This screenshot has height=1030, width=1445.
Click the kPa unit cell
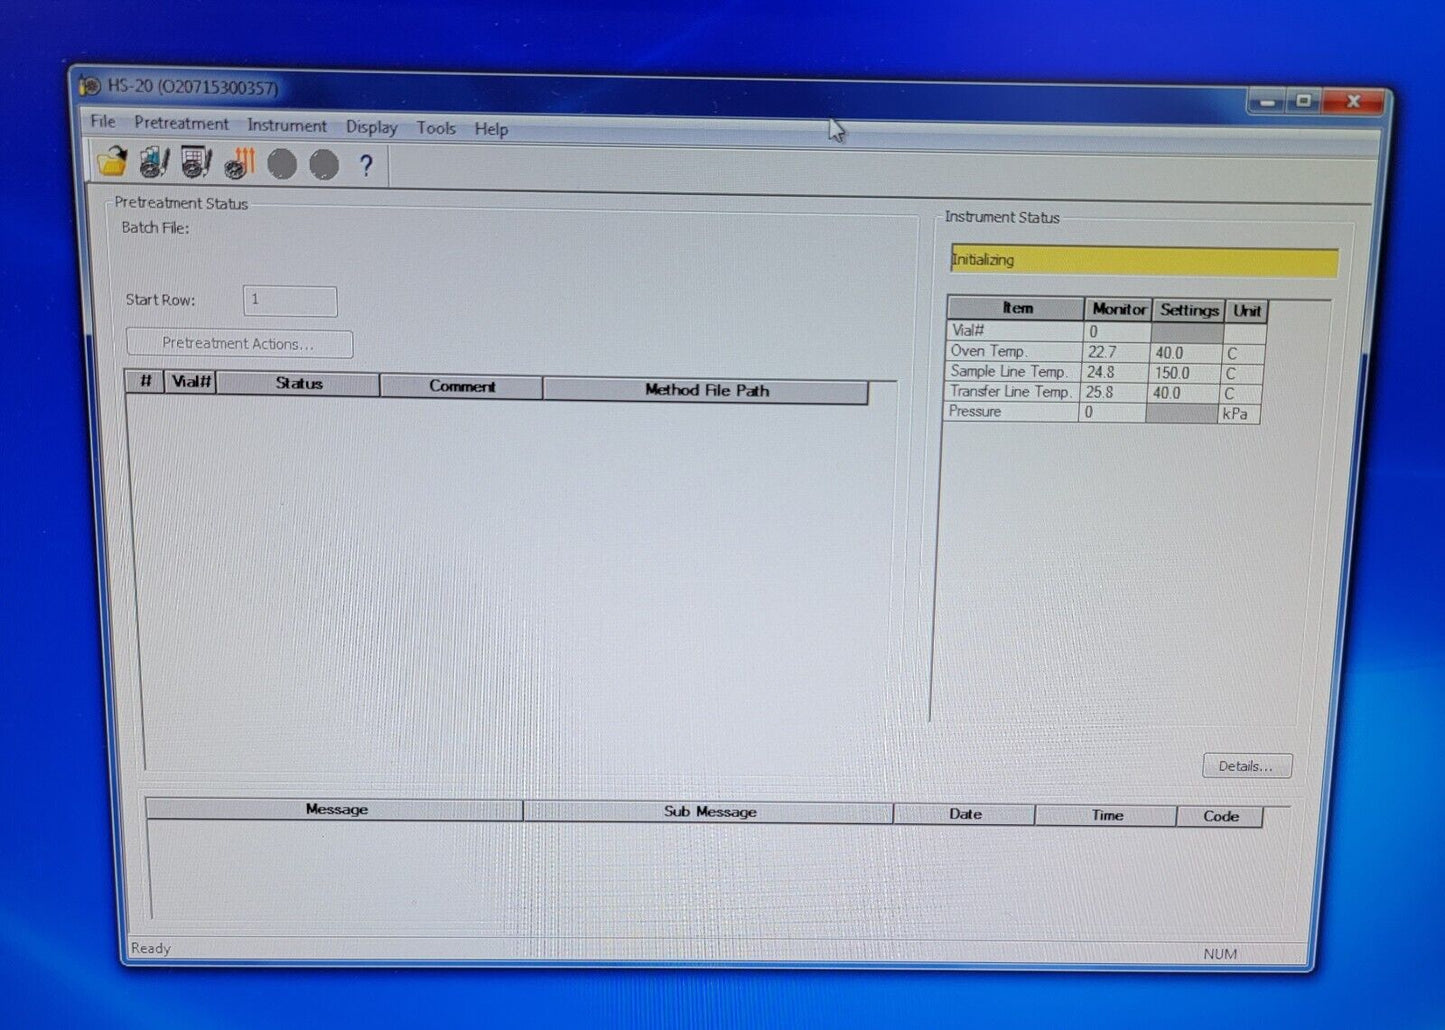pos(1238,414)
